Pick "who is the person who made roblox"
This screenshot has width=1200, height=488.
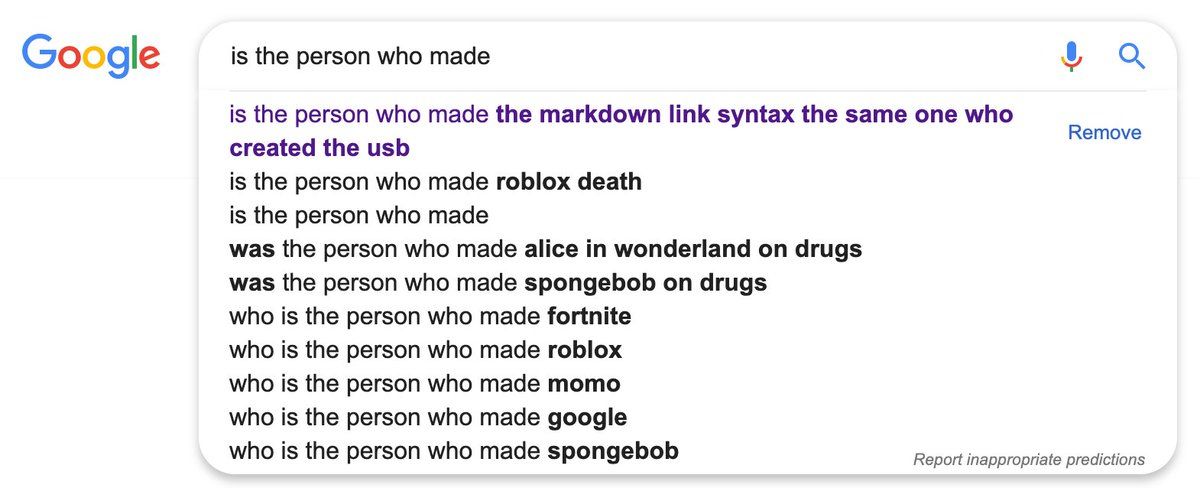(x=425, y=350)
